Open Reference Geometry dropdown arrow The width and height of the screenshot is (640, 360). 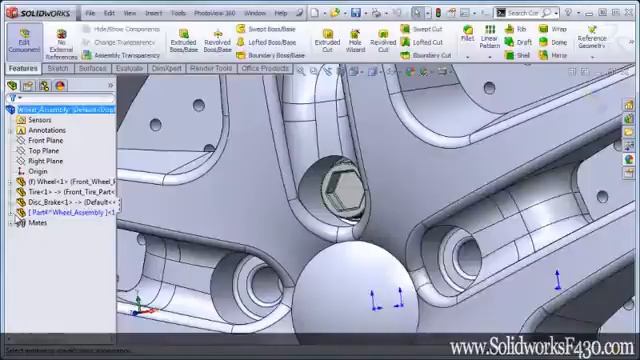pyautogui.click(x=592, y=57)
